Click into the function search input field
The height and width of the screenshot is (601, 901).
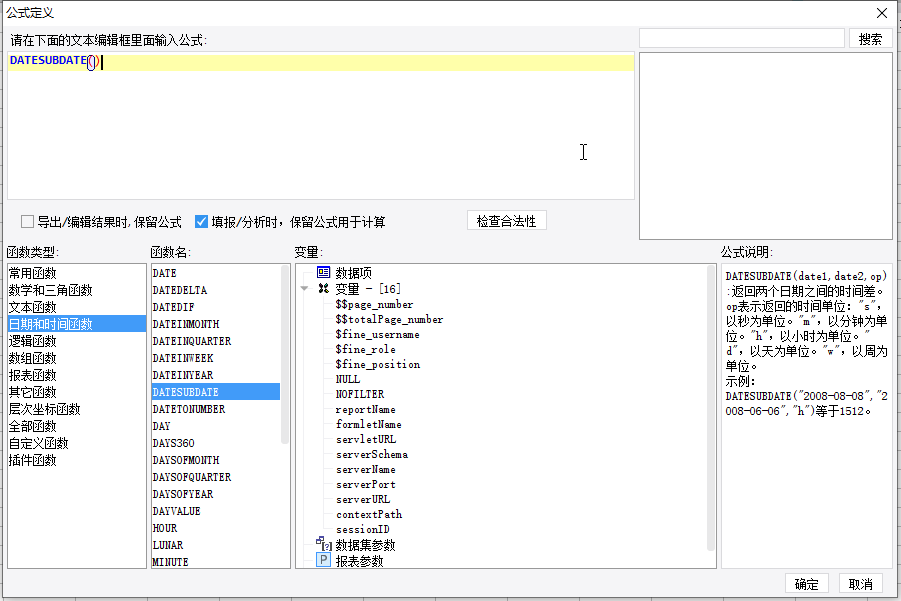(x=741, y=38)
